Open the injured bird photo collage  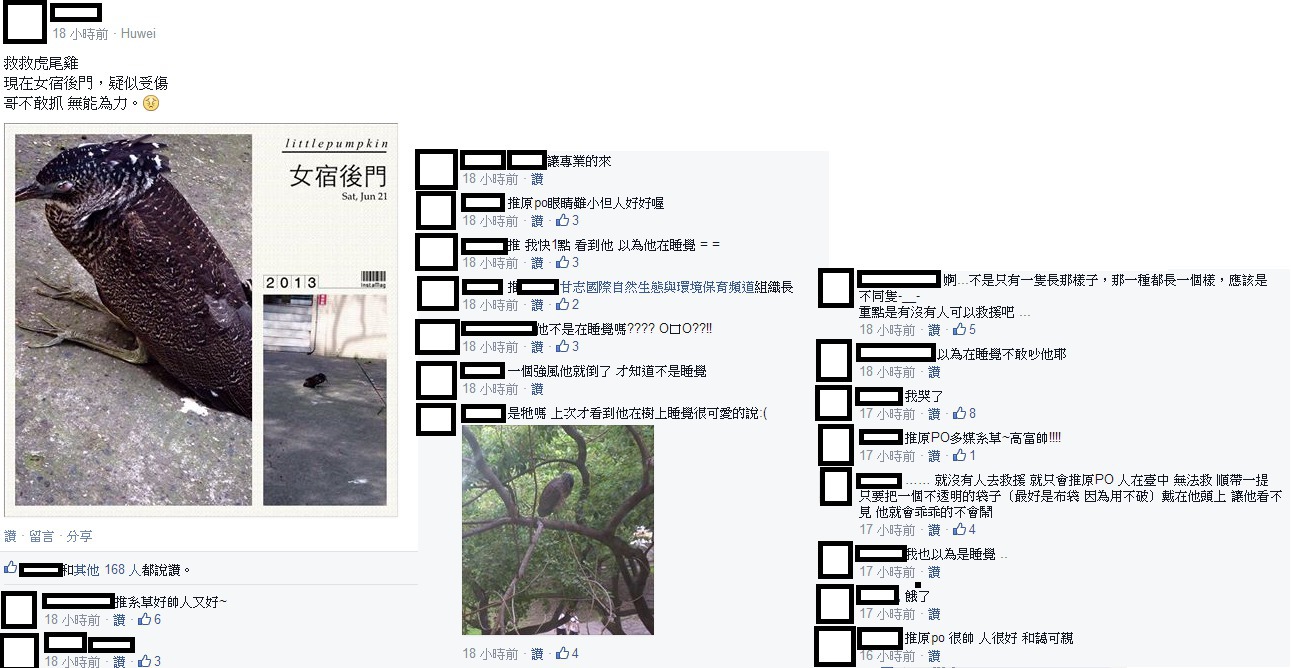201,320
